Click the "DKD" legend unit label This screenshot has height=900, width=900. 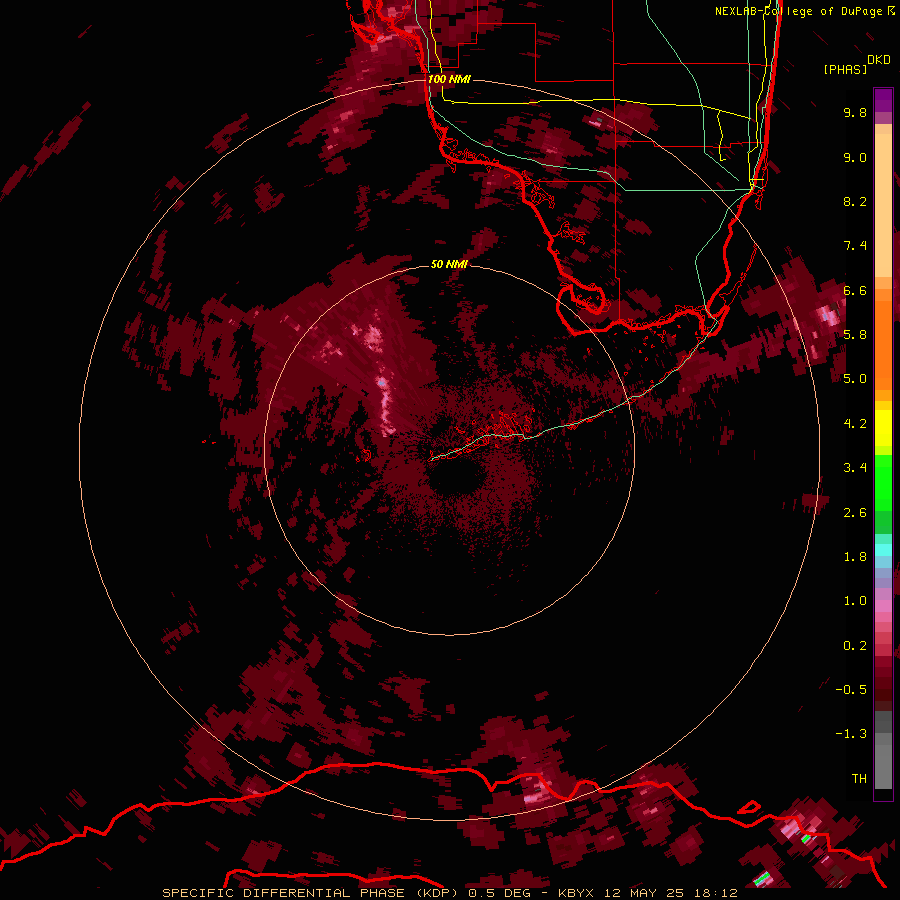[x=879, y=59]
